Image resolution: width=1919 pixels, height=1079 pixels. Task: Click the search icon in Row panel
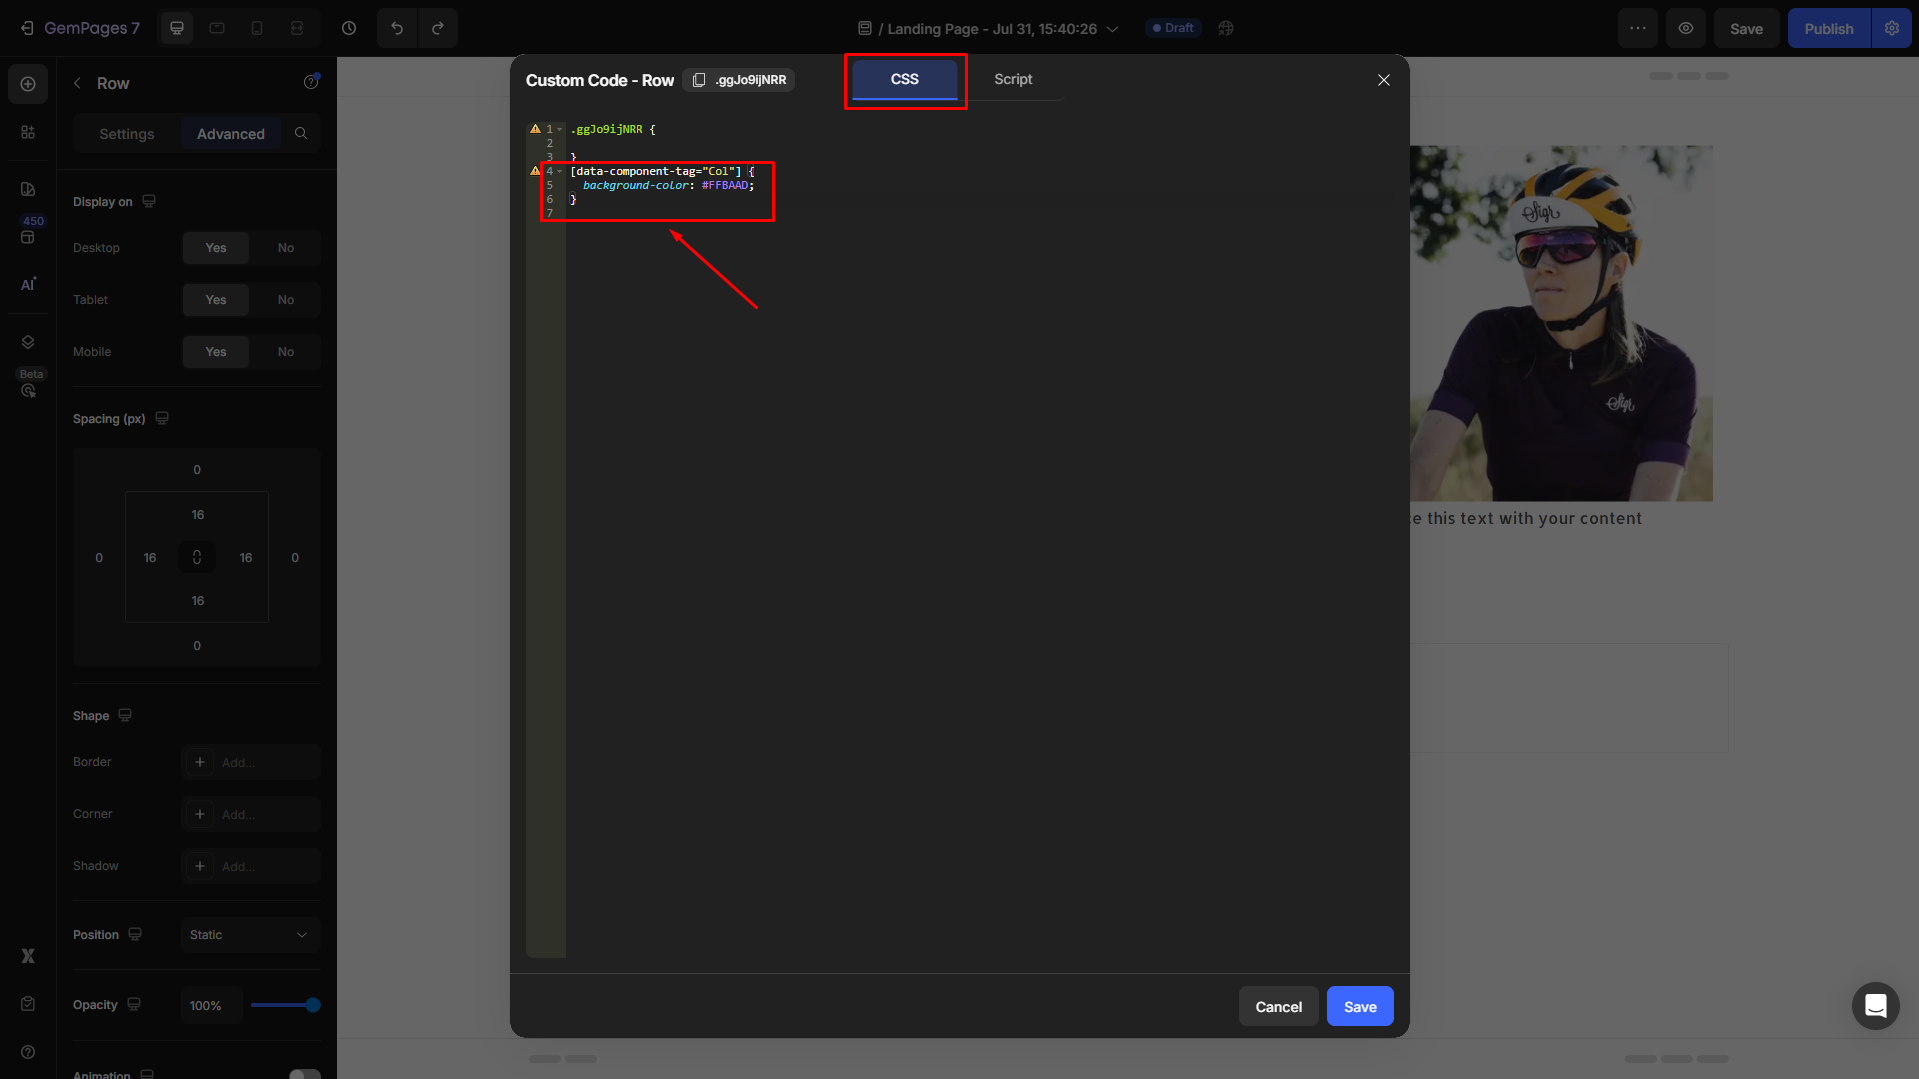click(301, 133)
